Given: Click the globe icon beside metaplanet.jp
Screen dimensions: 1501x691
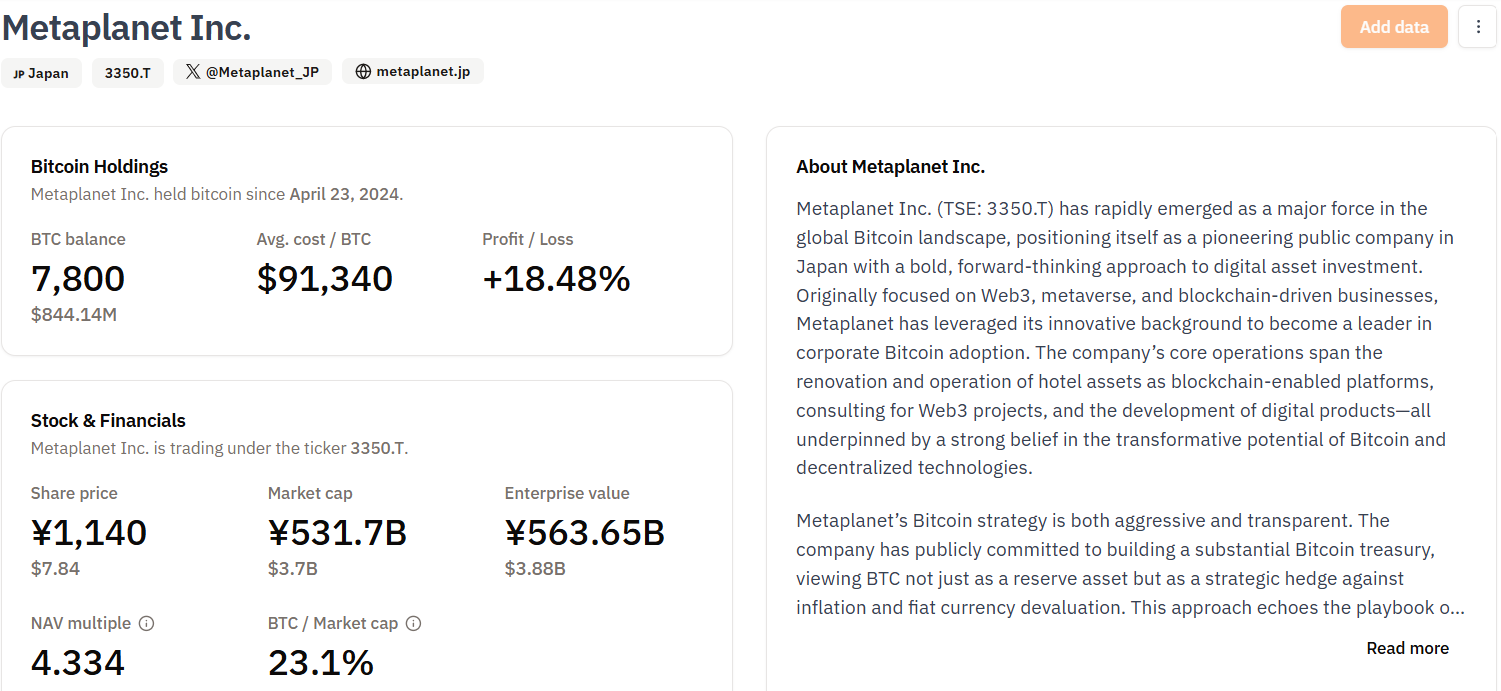Looking at the screenshot, I should coord(363,72).
